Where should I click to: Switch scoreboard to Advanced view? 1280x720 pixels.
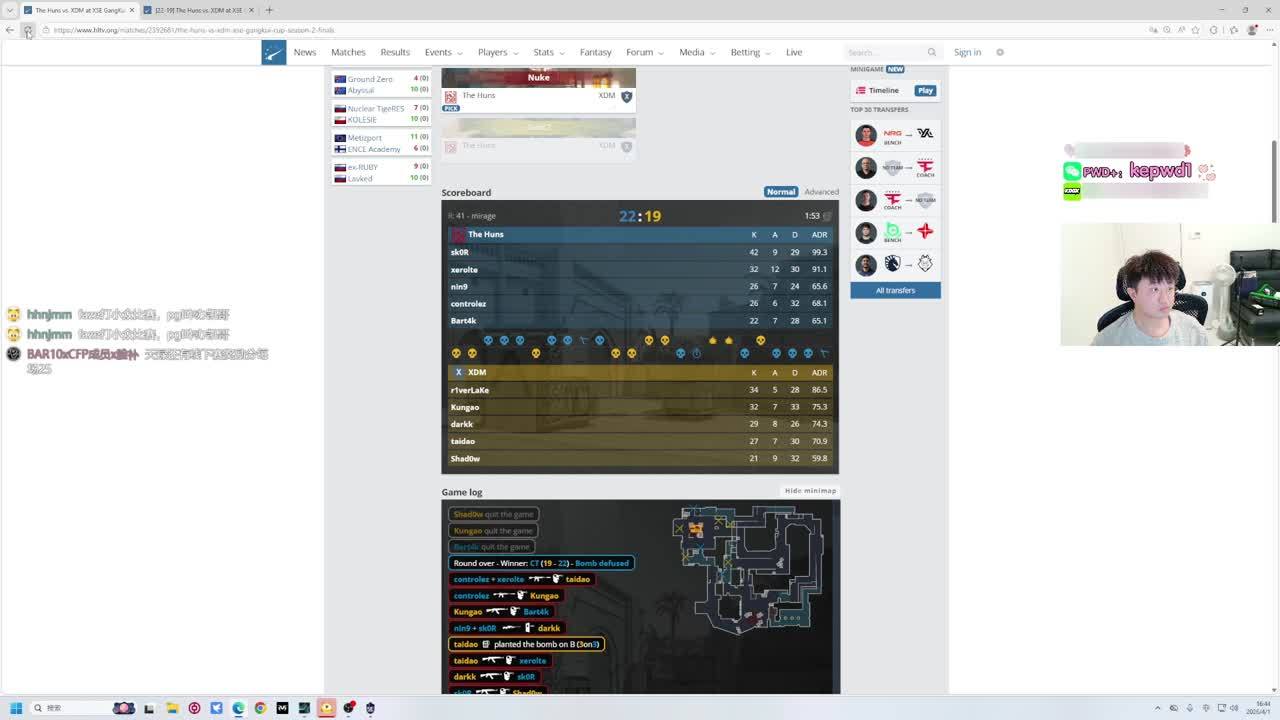[821, 192]
